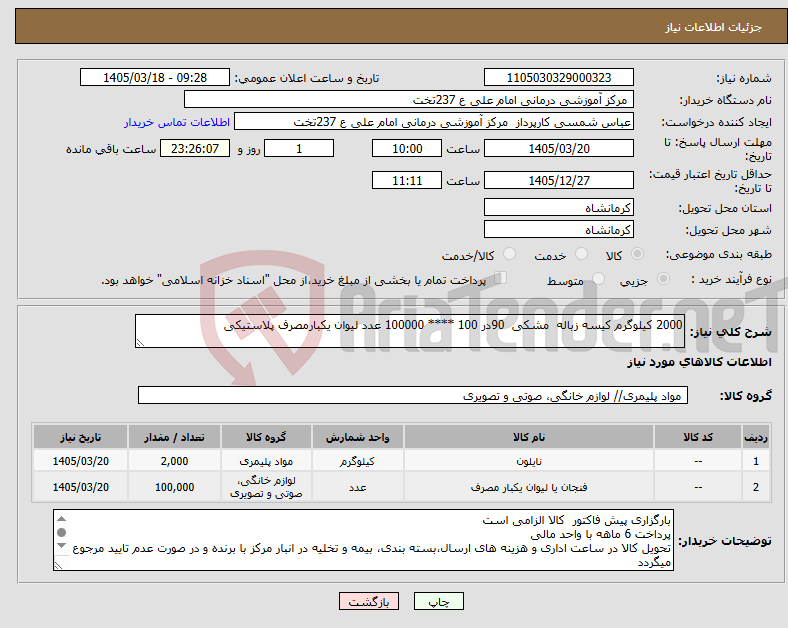Click scroll down arrow in buyer notes box
The width and height of the screenshot is (788, 628).
pos(61,546)
